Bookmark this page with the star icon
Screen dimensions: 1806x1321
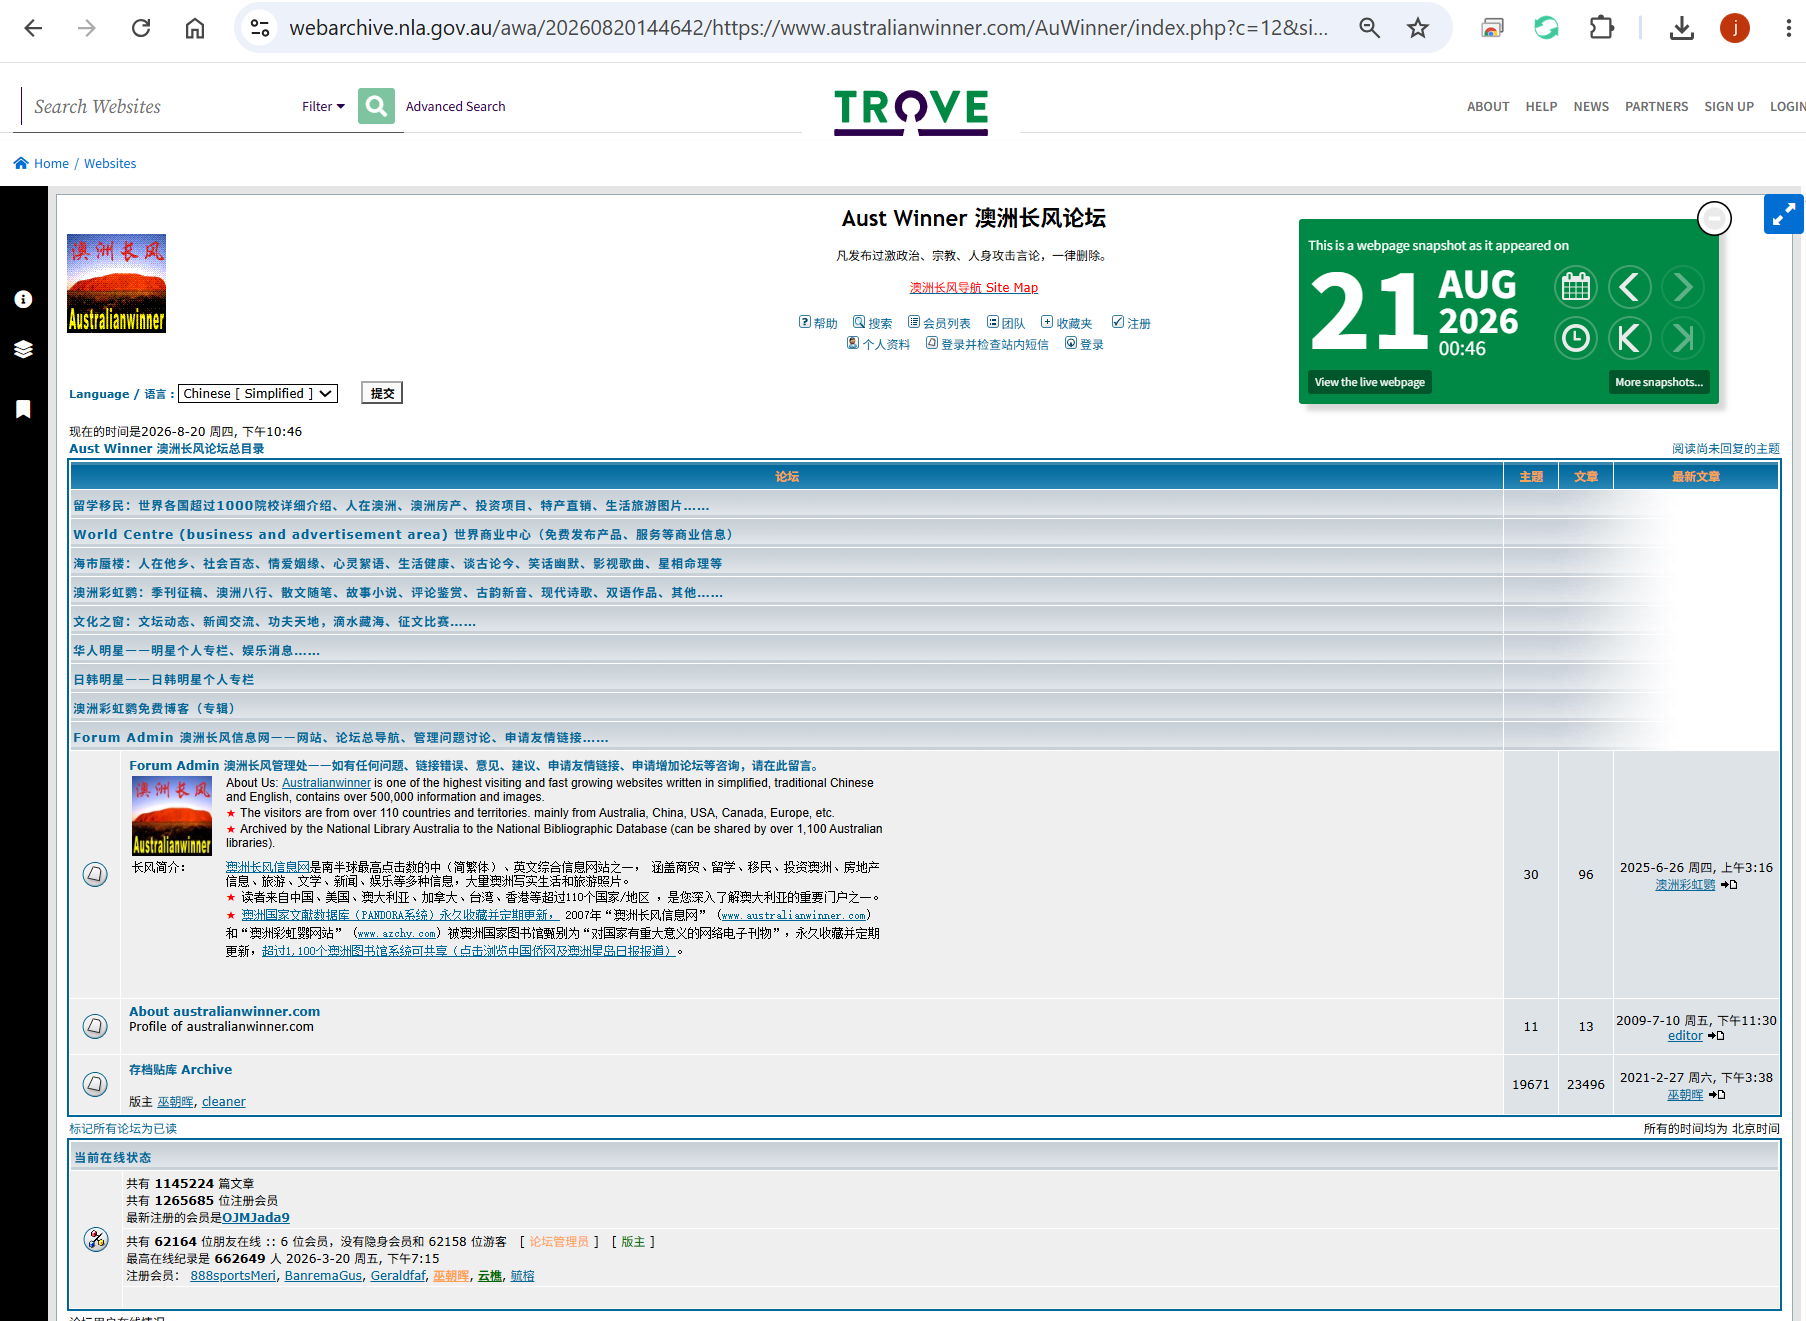click(x=1418, y=28)
